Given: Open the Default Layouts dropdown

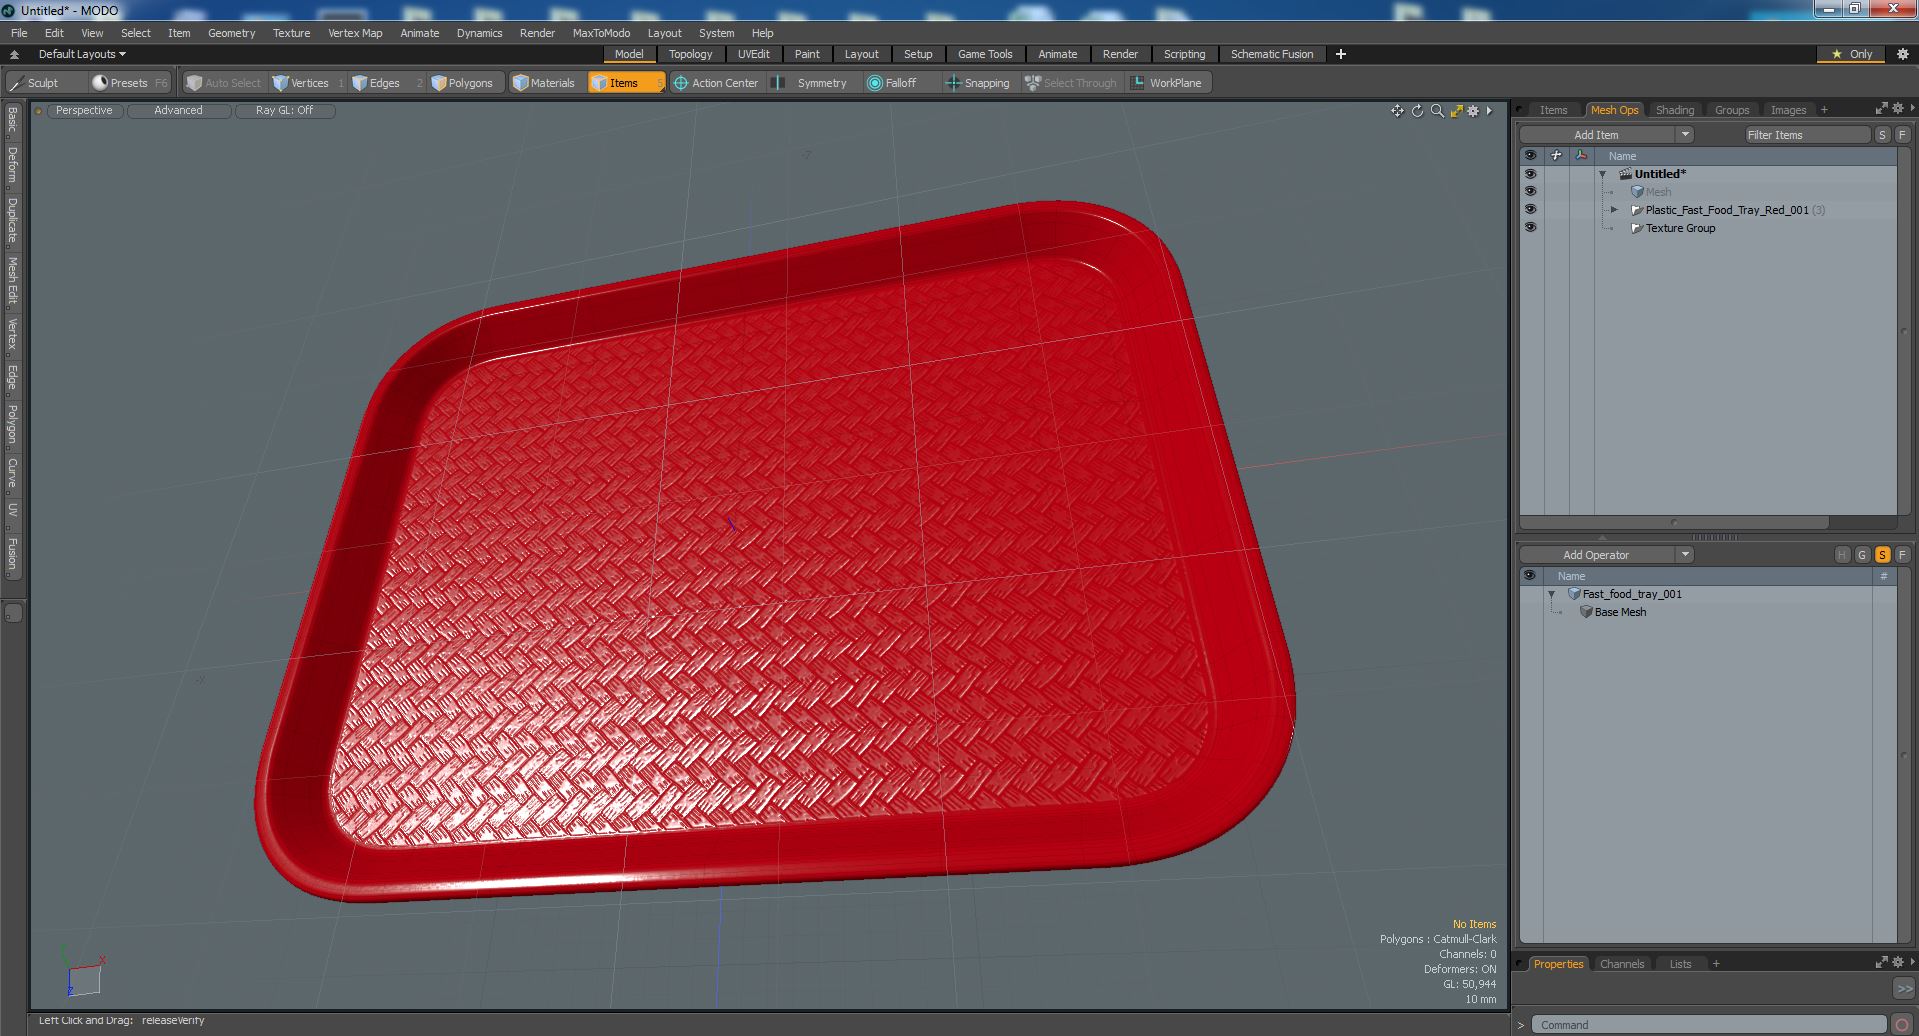Looking at the screenshot, I should click(82, 54).
